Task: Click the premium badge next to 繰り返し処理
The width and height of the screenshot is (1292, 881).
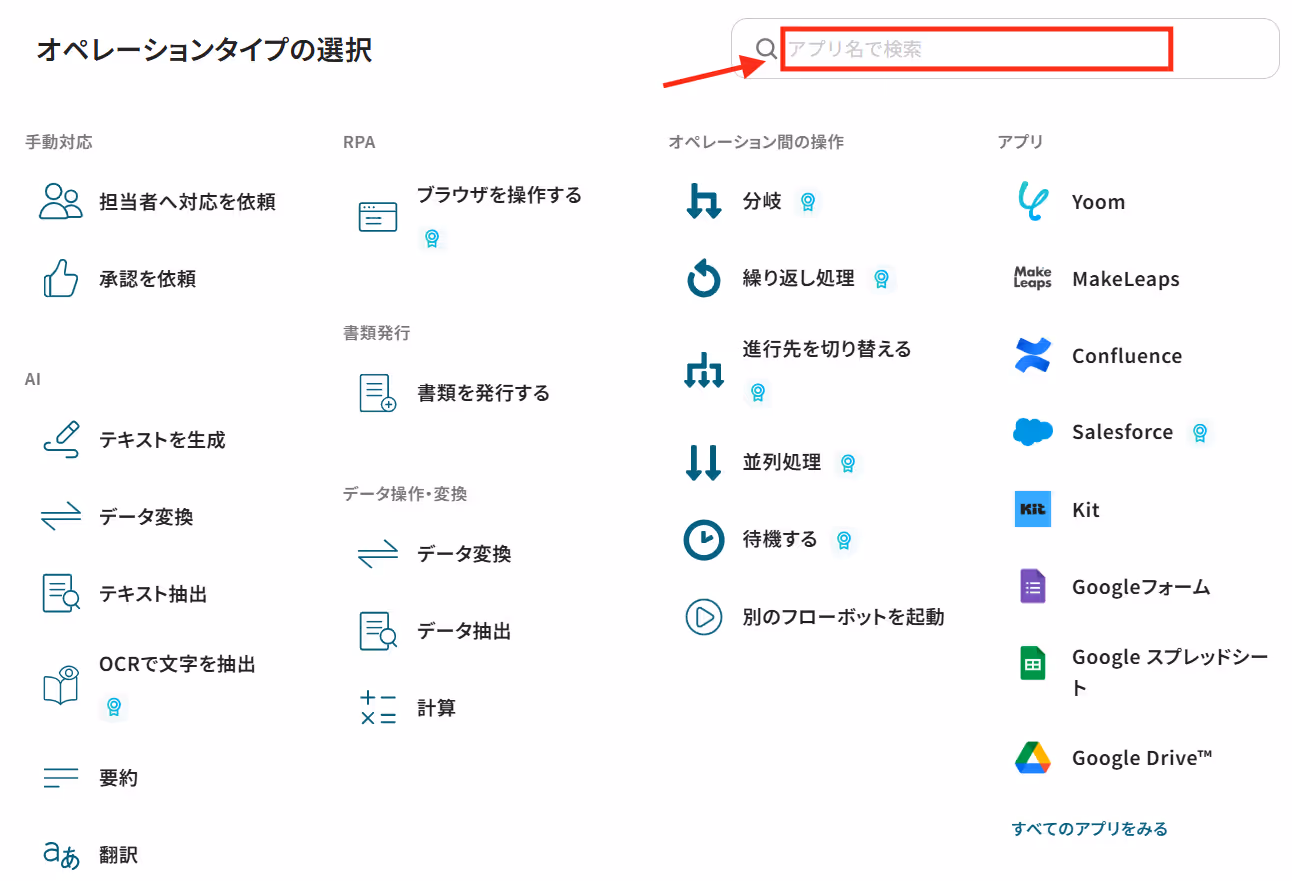Action: (881, 279)
